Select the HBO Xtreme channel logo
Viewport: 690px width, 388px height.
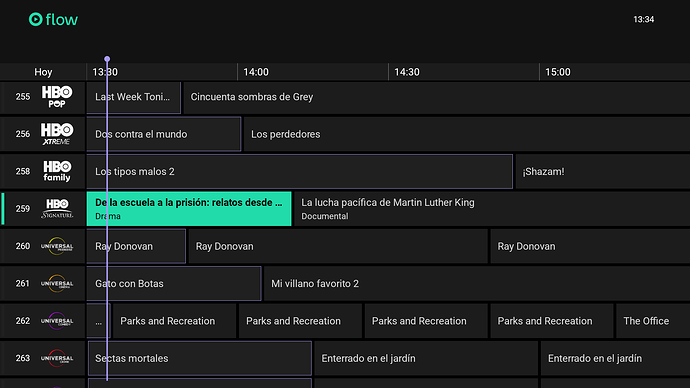point(57,134)
